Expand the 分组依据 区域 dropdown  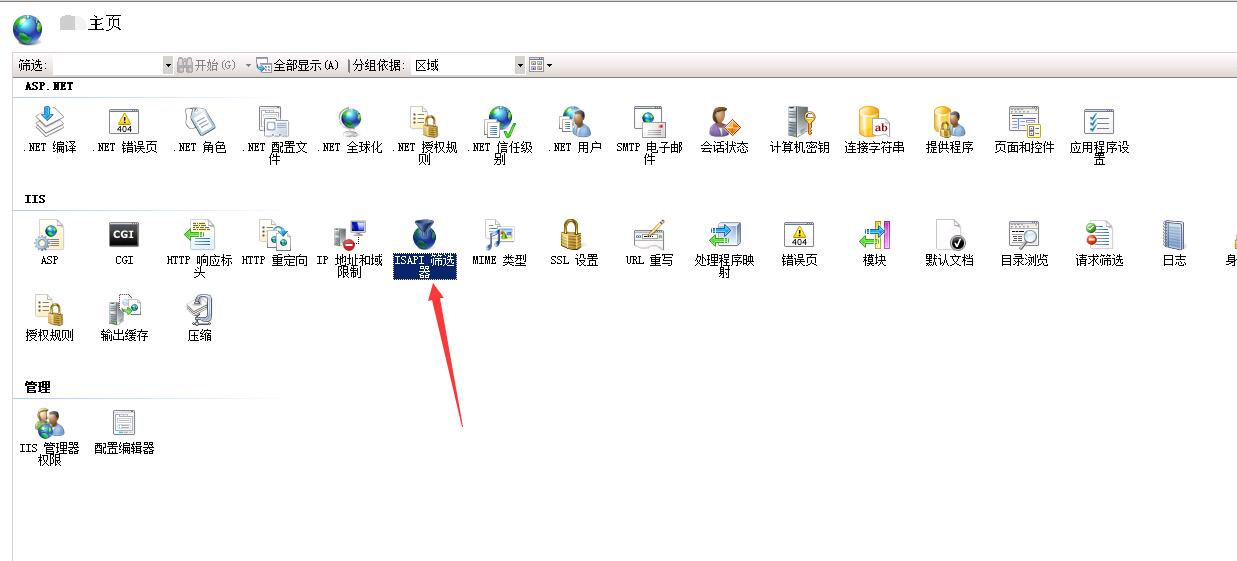tap(519, 65)
